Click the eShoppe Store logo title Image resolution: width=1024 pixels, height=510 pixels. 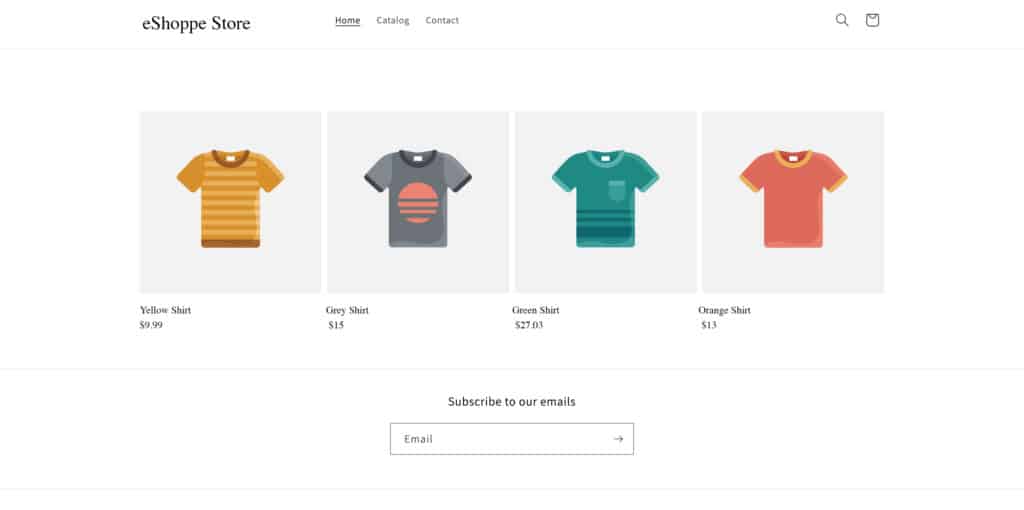click(196, 24)
